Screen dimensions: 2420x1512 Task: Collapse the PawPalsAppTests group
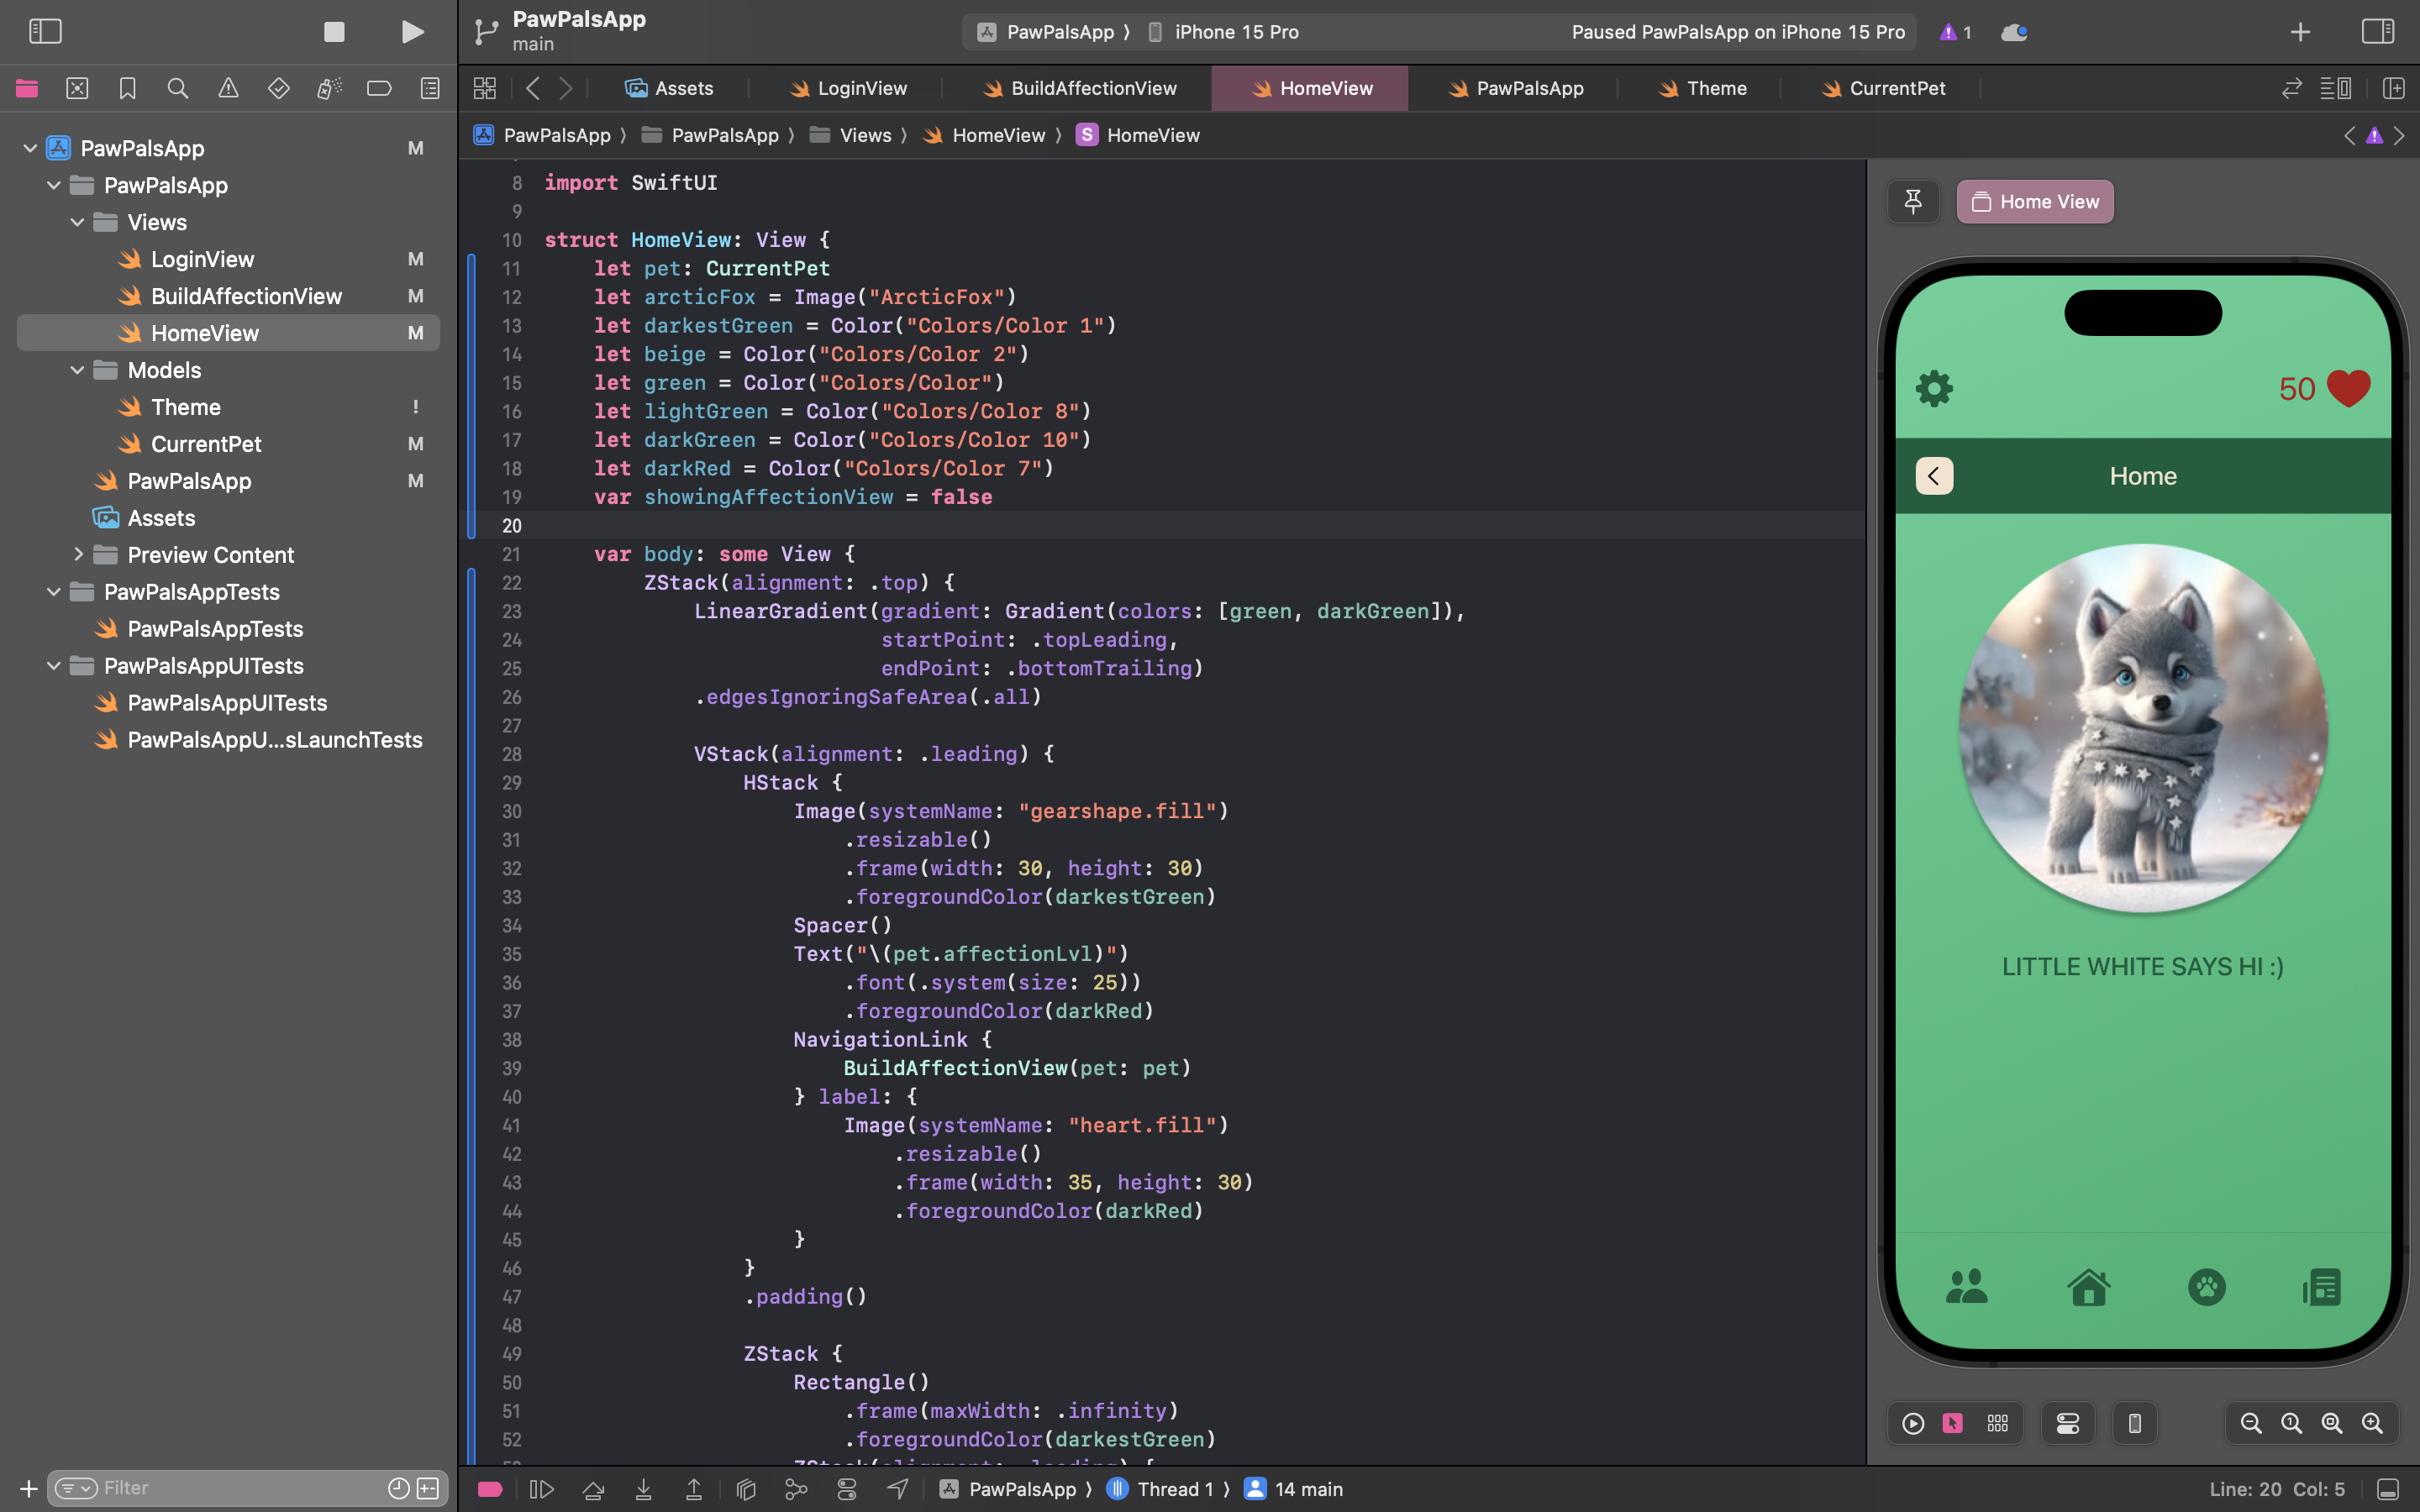tap(54, 592)
